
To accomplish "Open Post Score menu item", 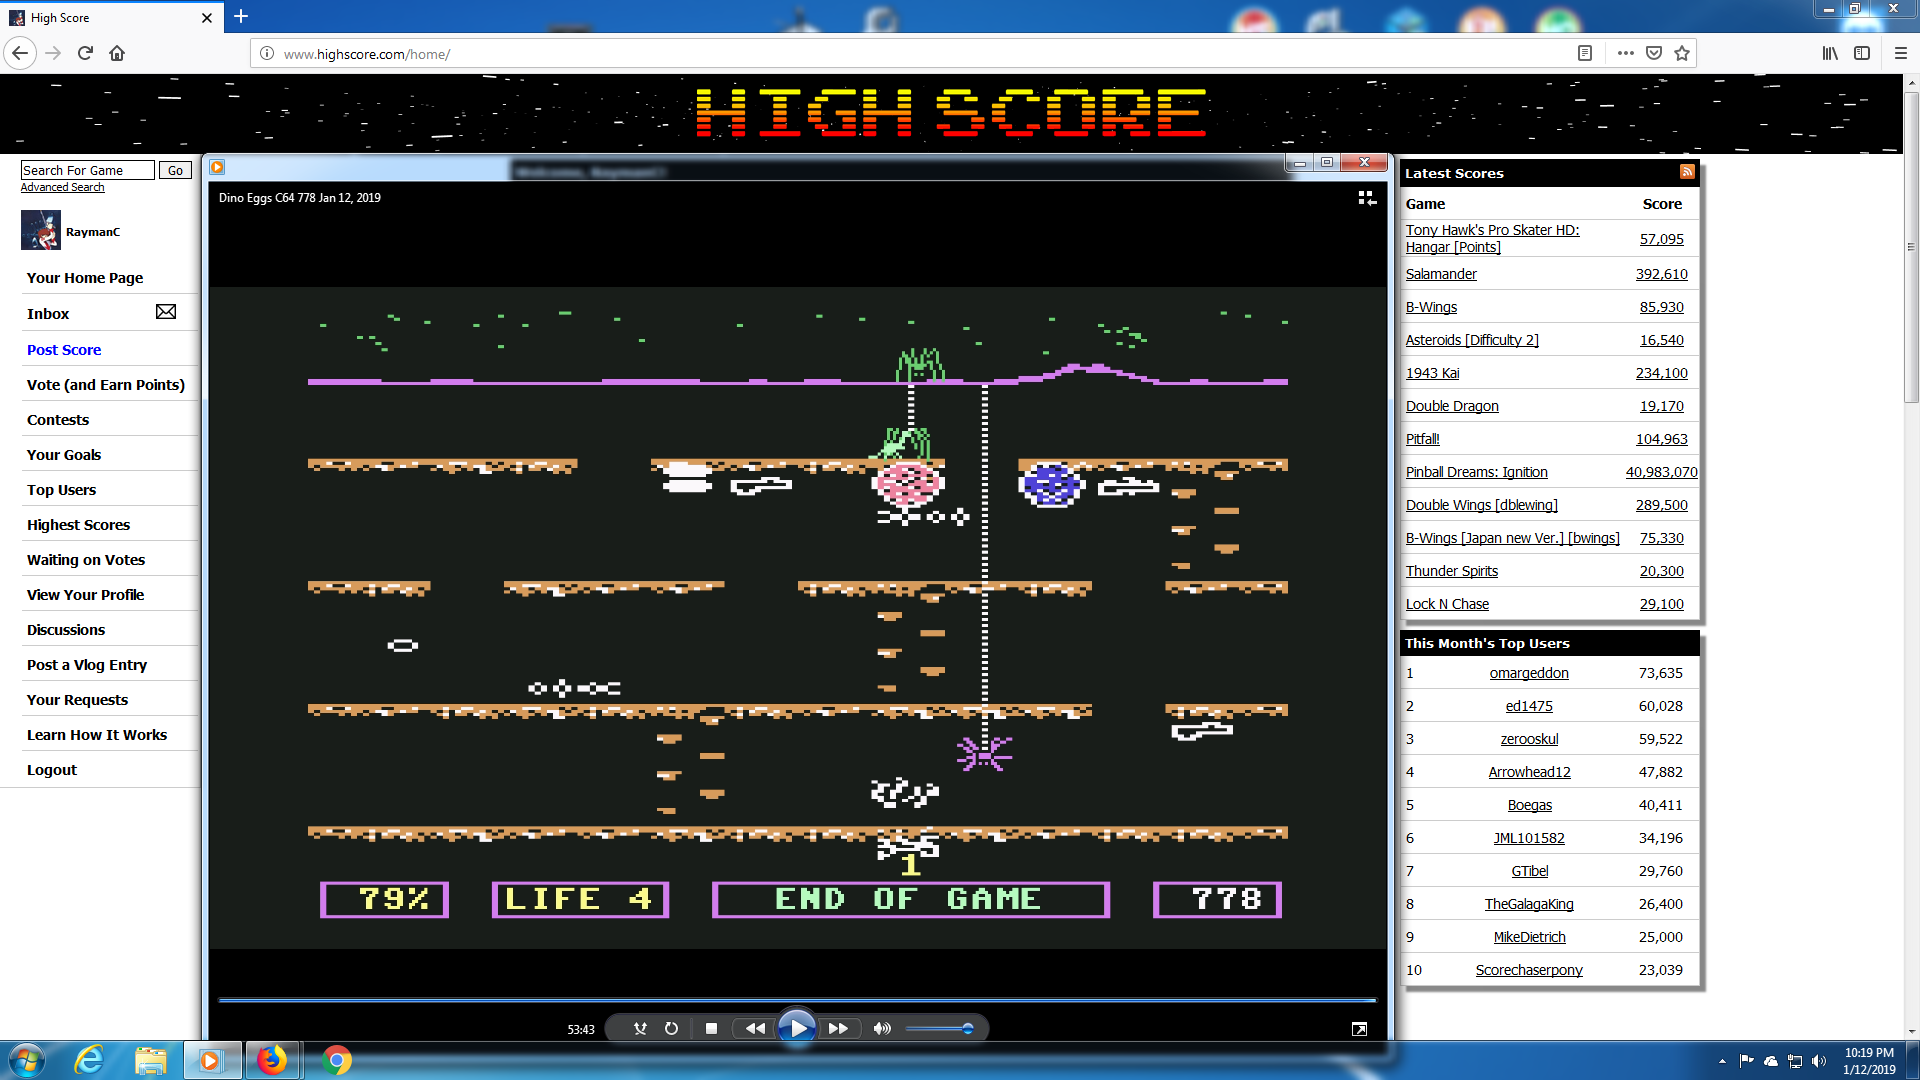I will coord(64,350).
